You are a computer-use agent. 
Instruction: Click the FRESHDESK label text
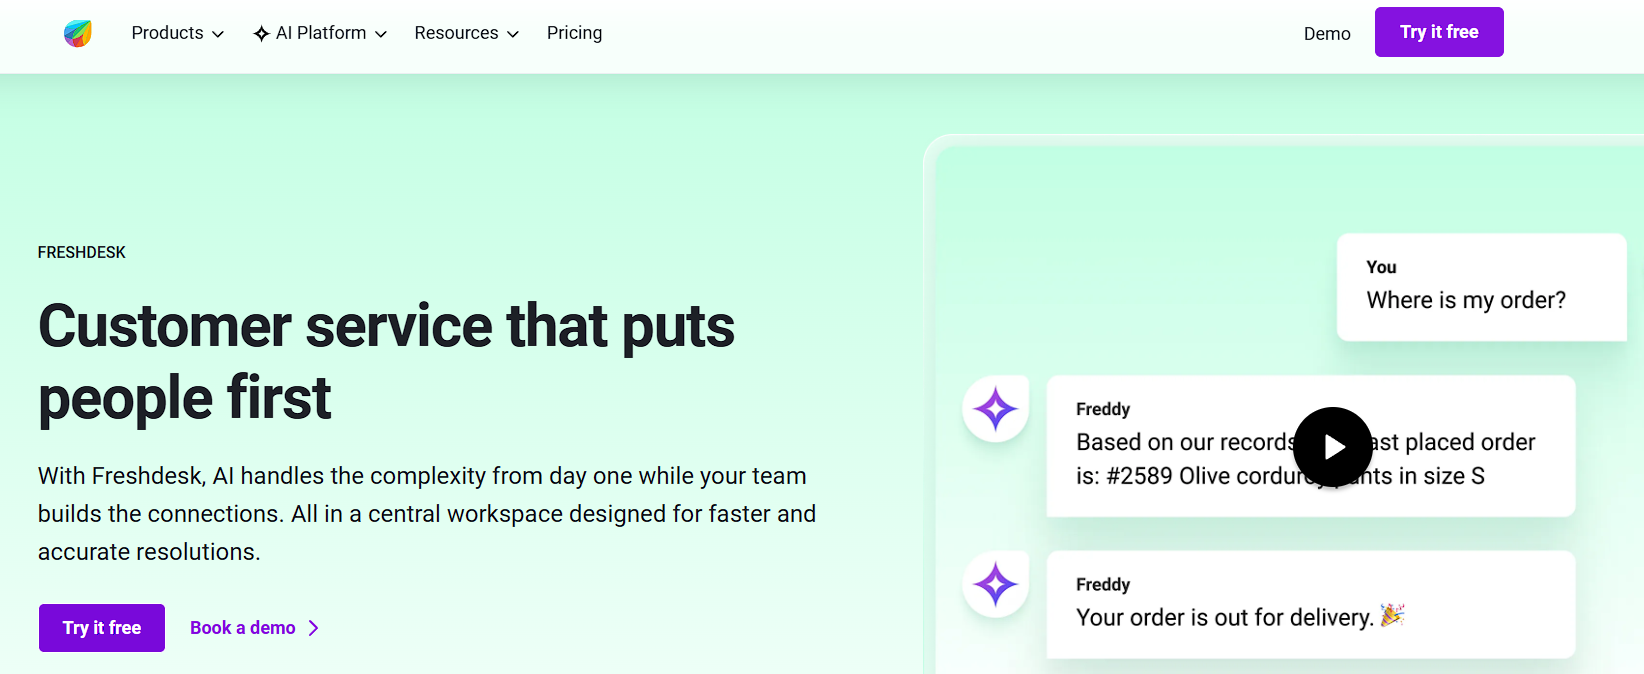(x=82, y=253)
